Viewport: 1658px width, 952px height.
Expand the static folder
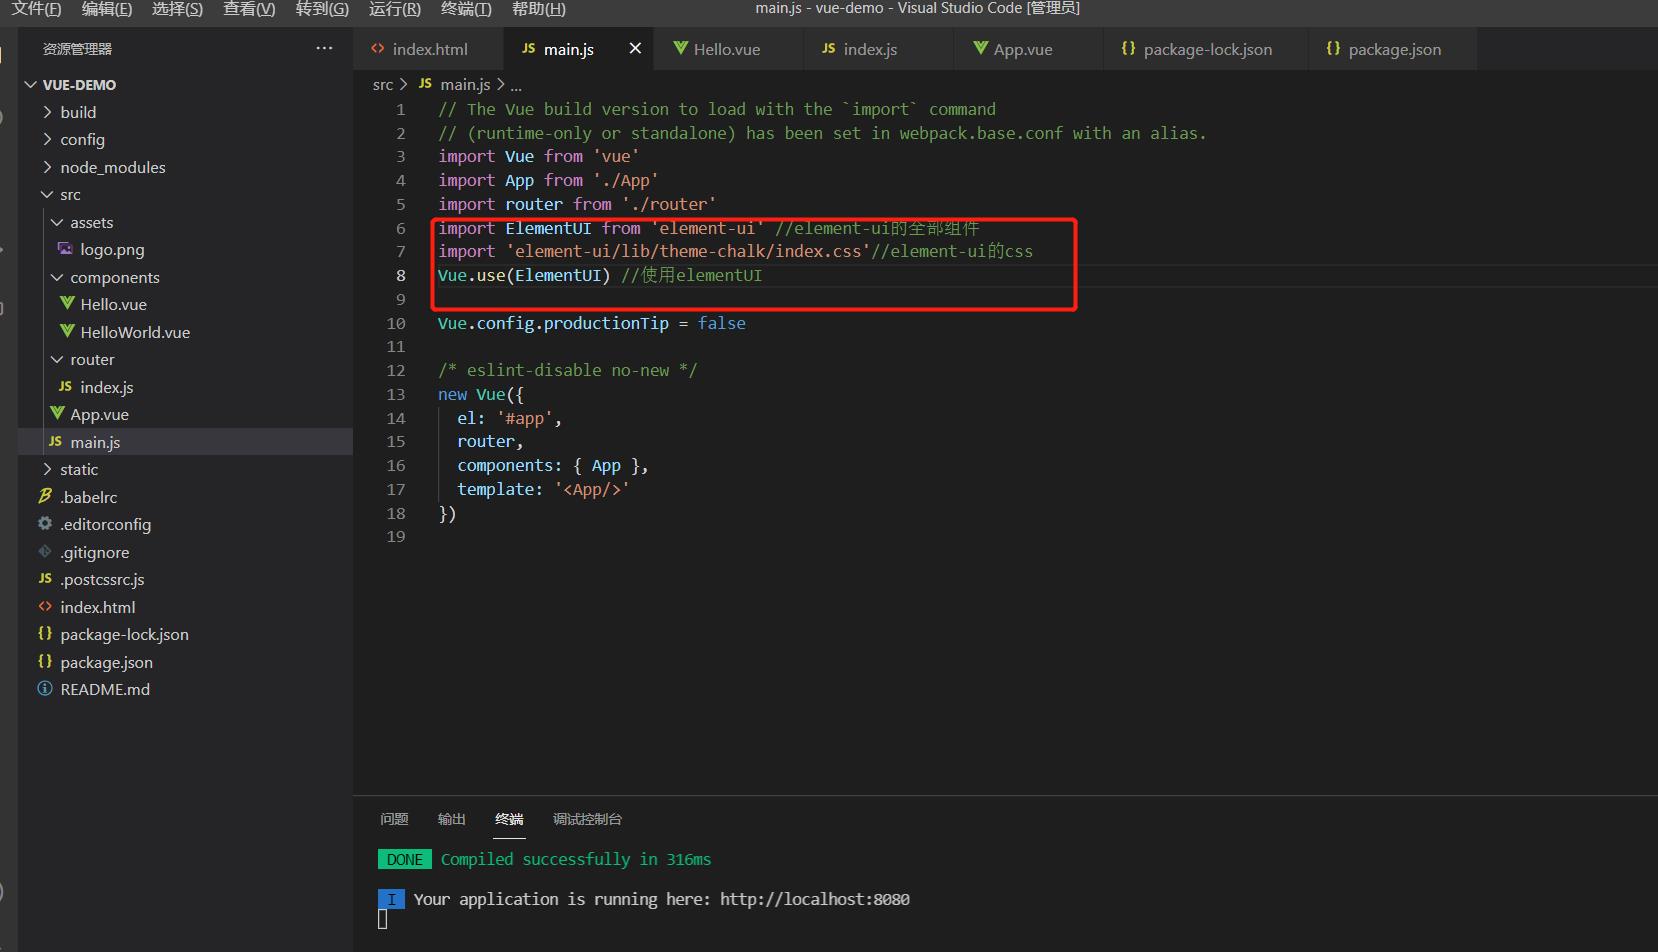pos(47,469)
